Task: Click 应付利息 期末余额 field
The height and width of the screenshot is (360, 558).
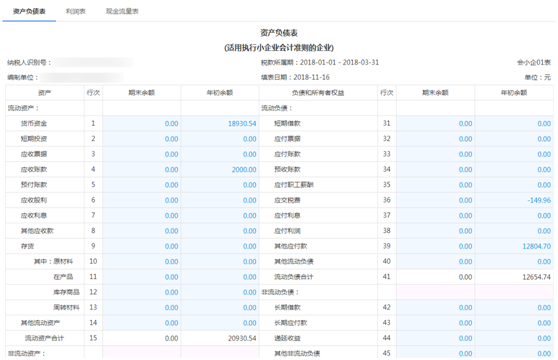Action: click(436, 215)
